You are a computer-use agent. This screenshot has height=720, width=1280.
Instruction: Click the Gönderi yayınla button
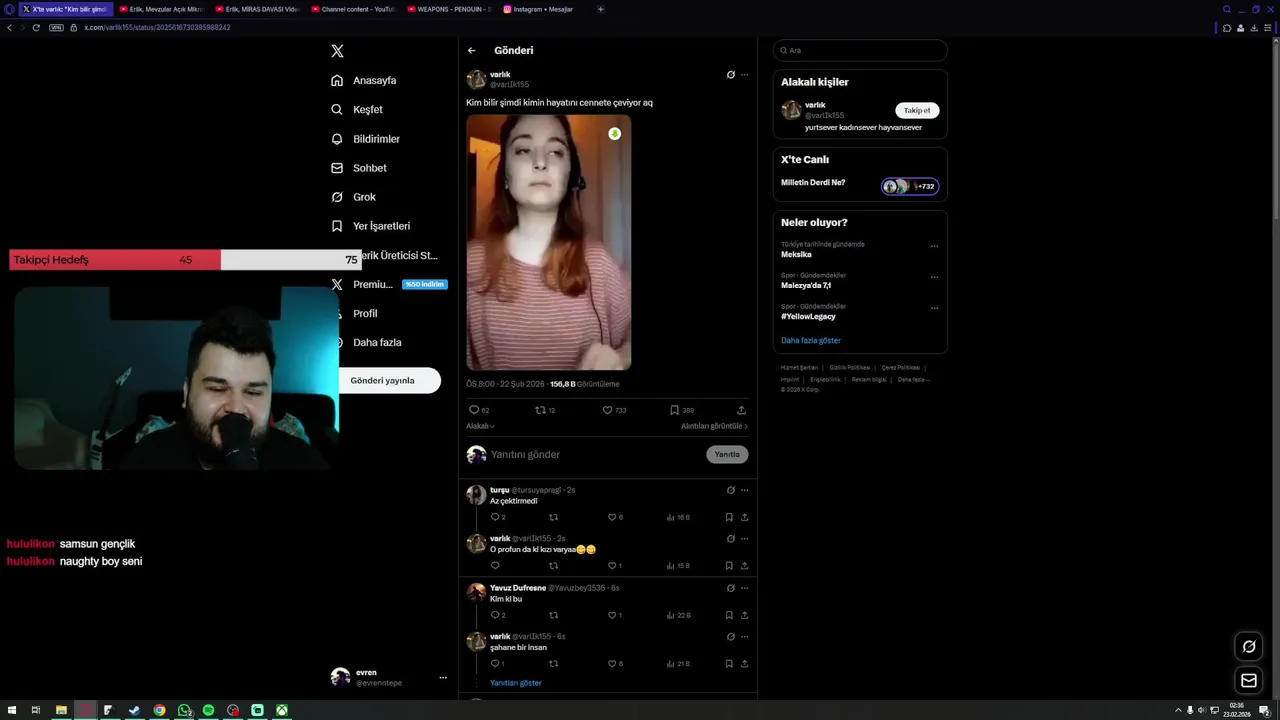[389, 380]
